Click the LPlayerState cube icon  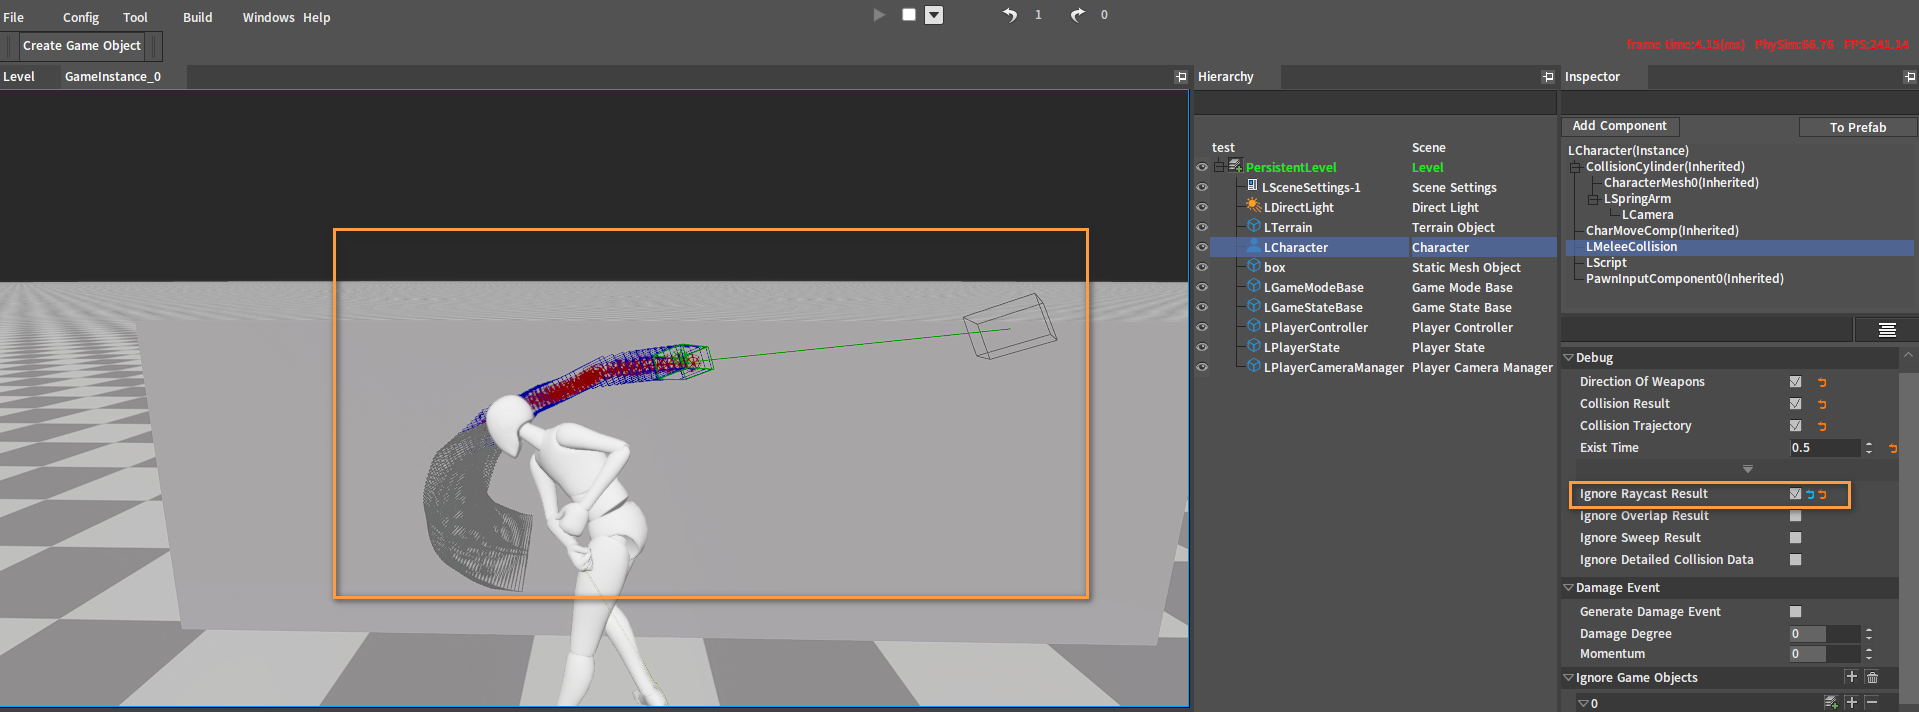[1253, 346]
